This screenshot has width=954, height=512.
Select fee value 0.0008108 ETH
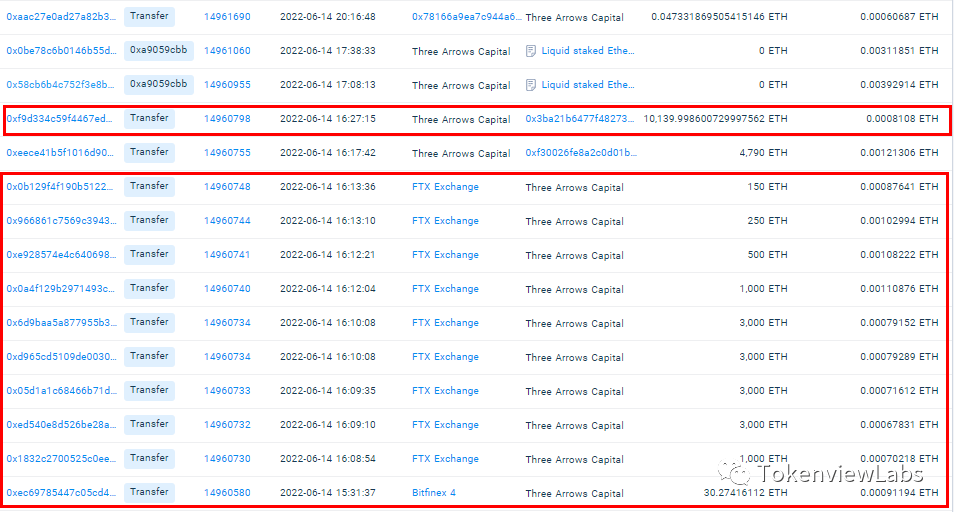(902, 119)
